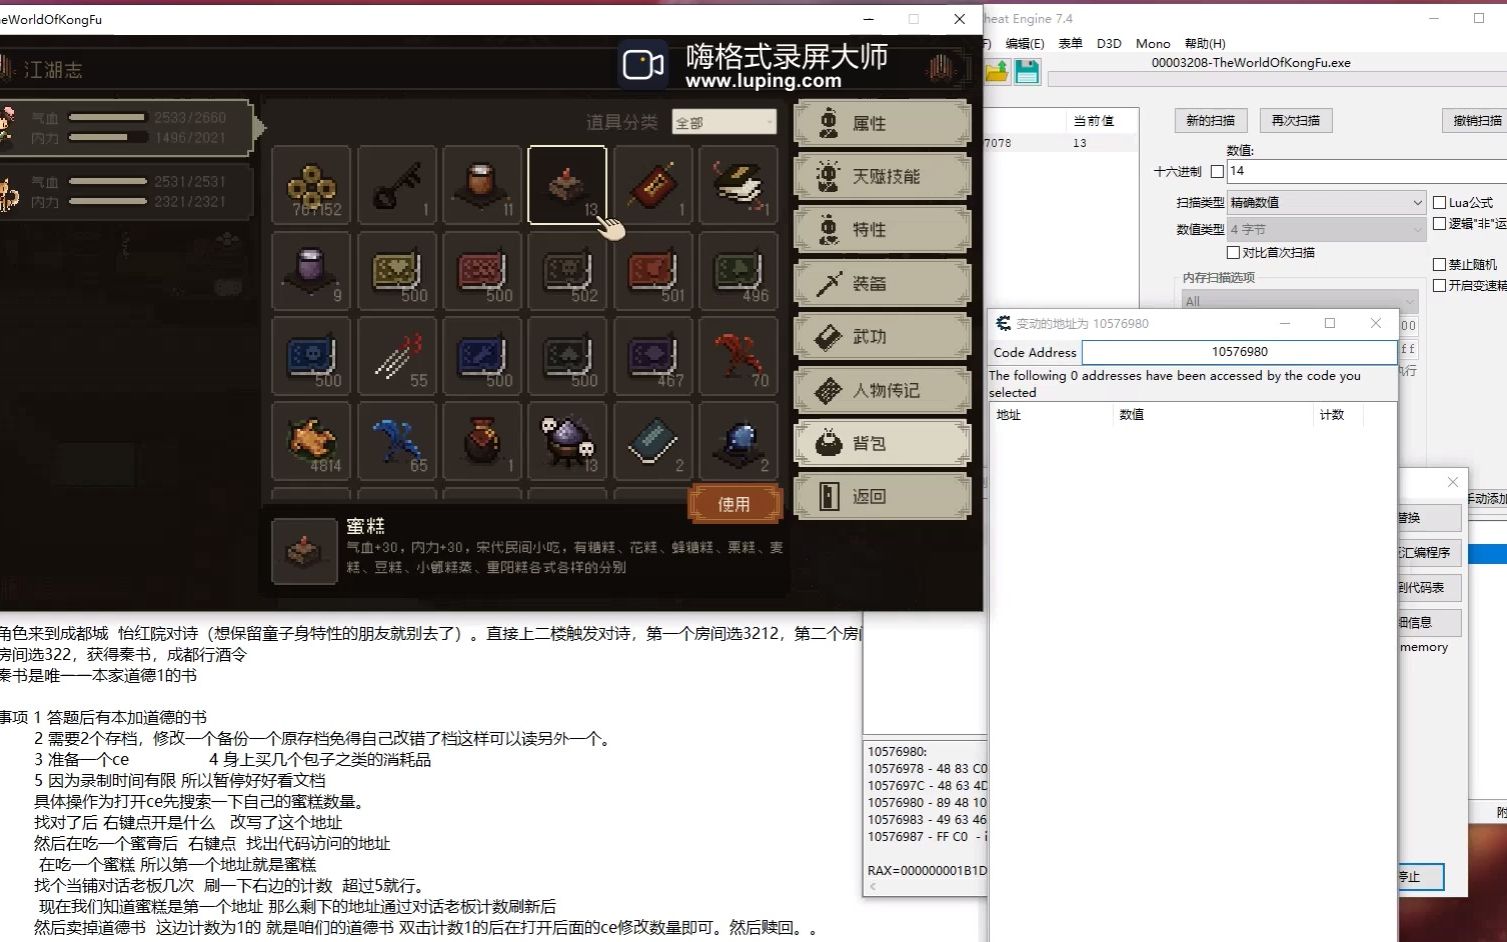Click the 数值 input field containing 14
Viewport: 1507px width, 942px height.
click(x=1366, y=171)
